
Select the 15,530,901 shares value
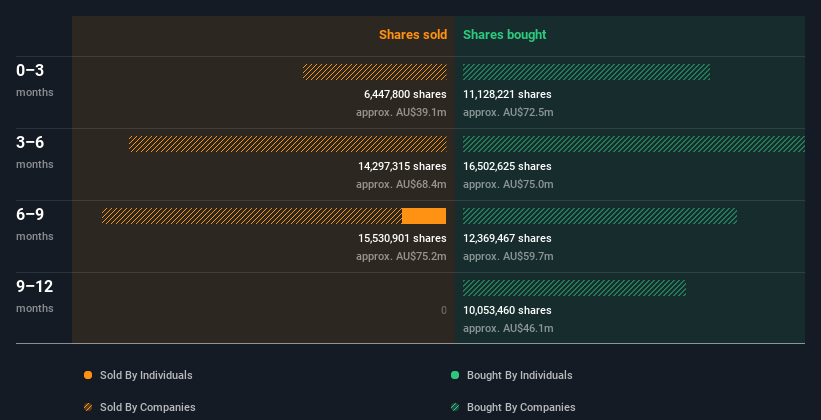coord(402,238)
